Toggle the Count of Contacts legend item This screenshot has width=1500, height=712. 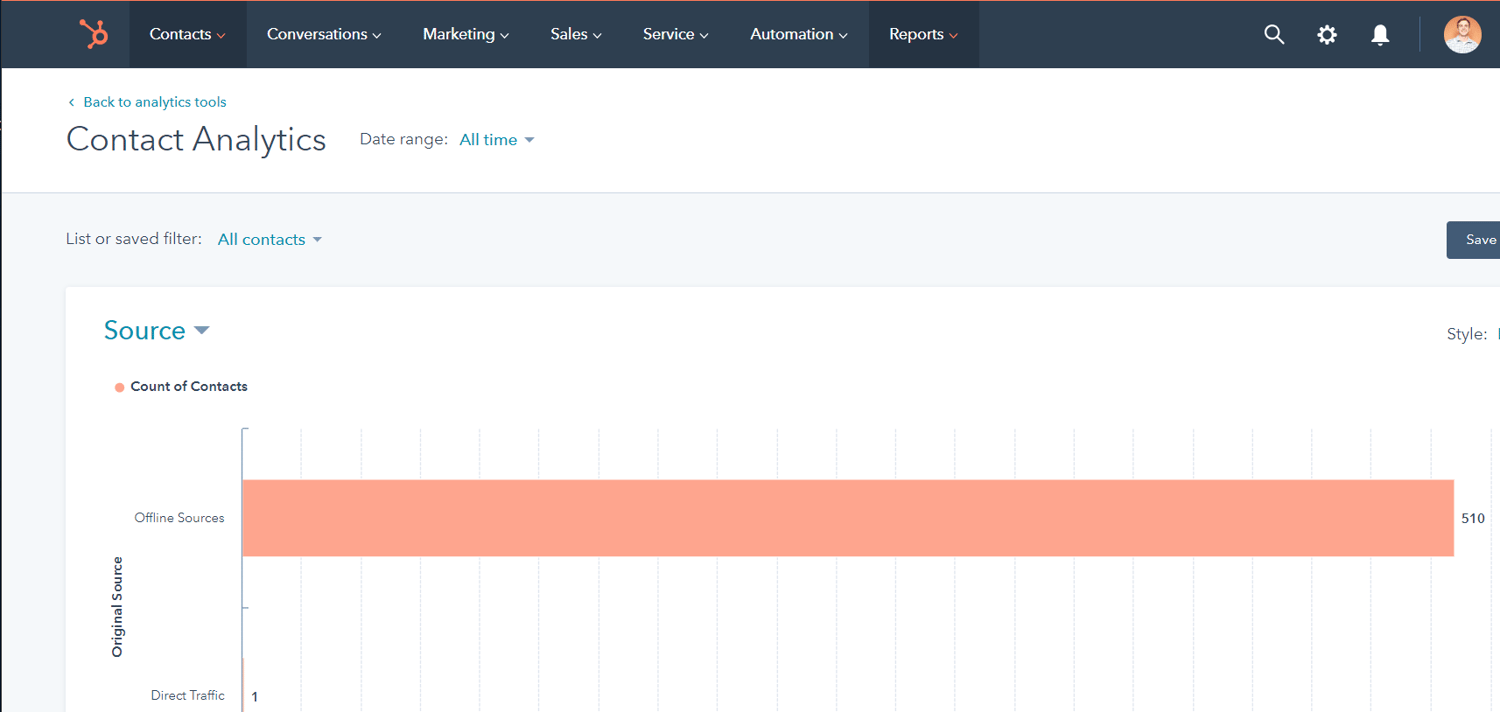click(180, 386)
